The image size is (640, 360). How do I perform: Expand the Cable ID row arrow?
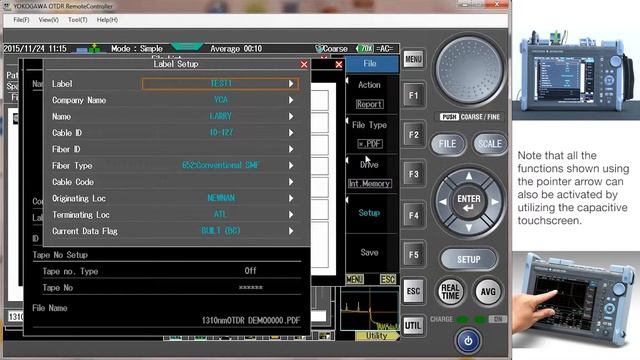pyautogui.click(x=291, y=133)
